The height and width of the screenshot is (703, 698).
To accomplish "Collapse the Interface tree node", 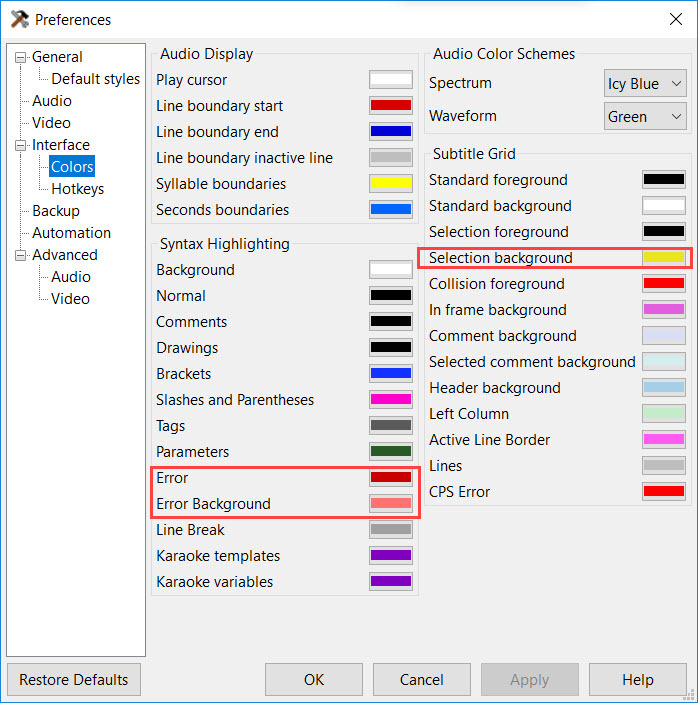I will [20, 145].
